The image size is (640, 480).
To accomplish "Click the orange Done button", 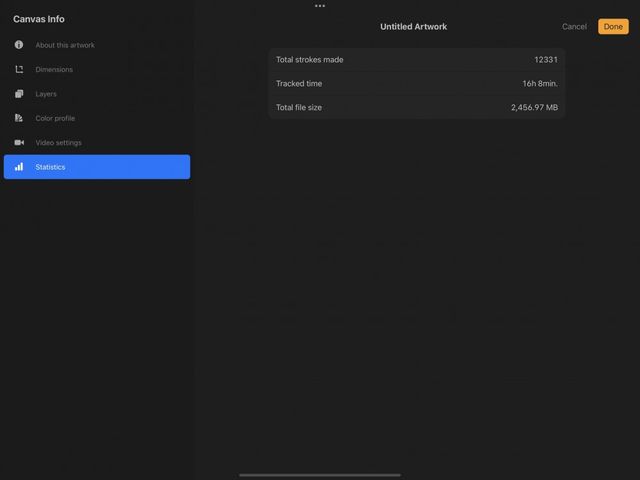I will pos(613,27).
